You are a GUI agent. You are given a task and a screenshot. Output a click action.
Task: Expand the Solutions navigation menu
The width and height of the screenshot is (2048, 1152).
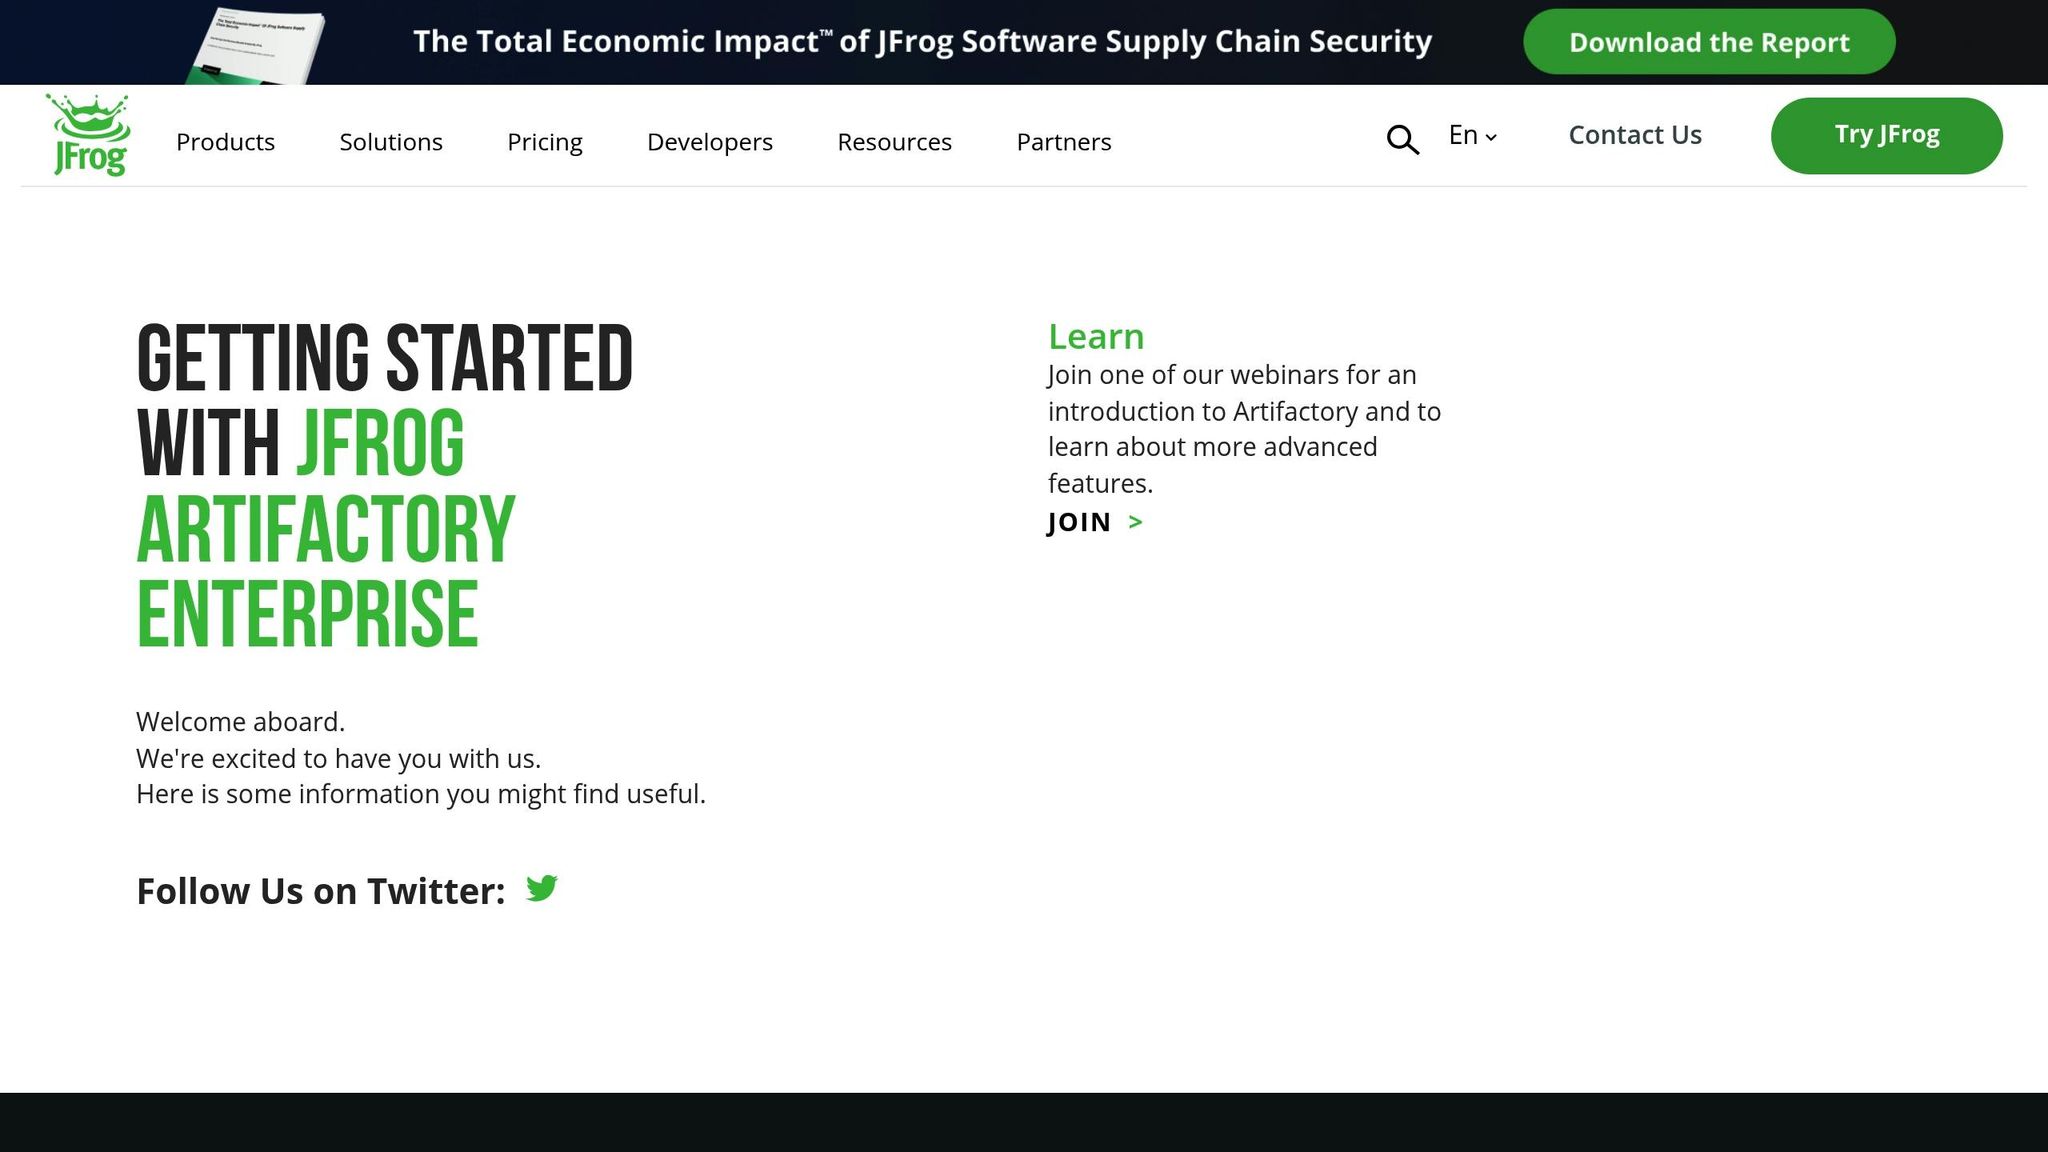390,142
